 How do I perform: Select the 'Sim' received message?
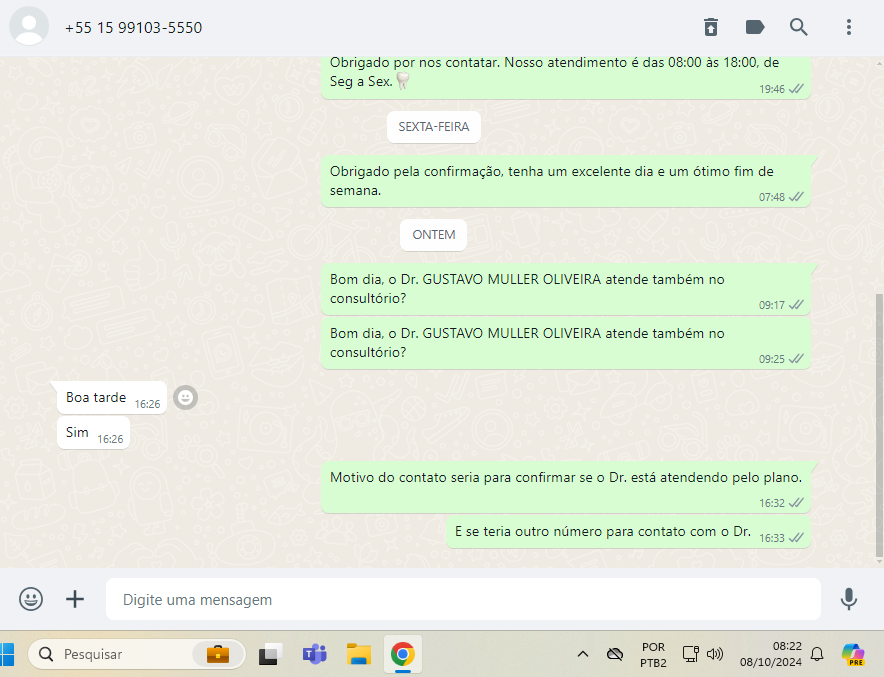(93, 433)
